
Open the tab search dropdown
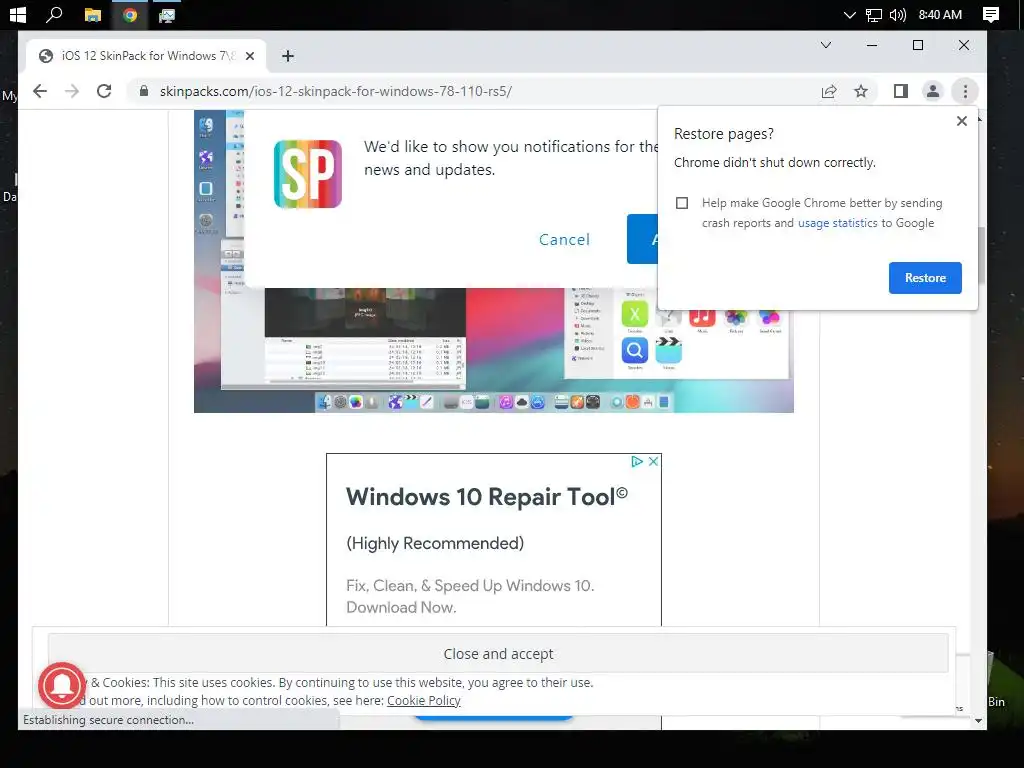[x=825, y=45]
